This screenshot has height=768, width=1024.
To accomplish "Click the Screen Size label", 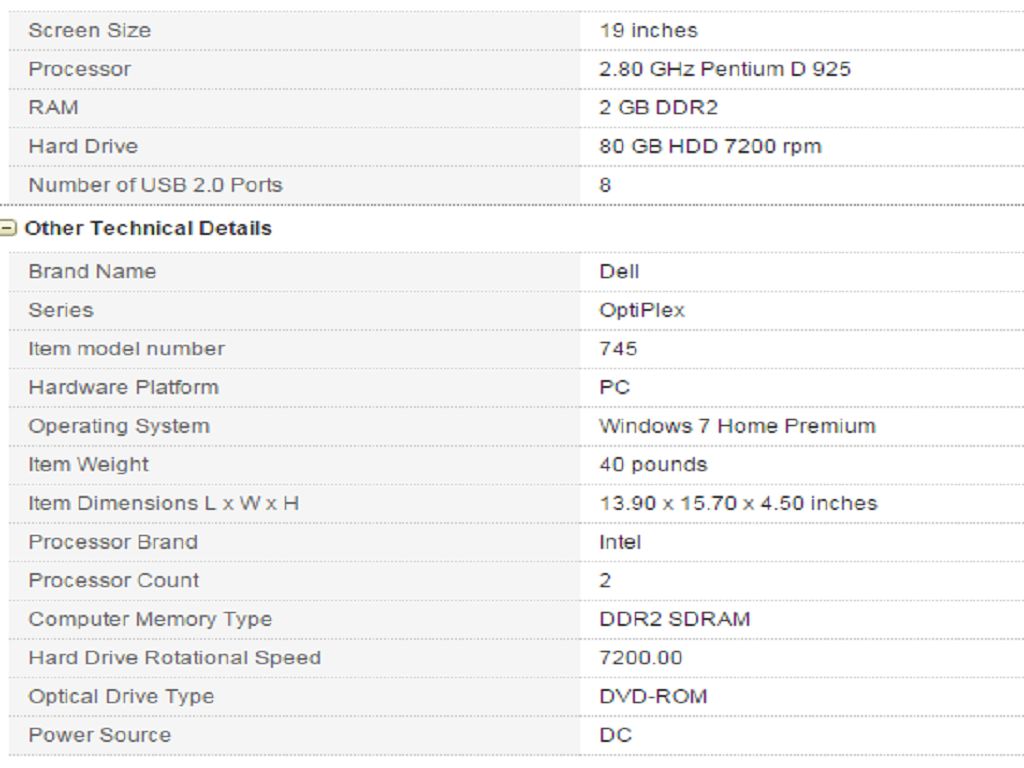I will pos(90,30).
